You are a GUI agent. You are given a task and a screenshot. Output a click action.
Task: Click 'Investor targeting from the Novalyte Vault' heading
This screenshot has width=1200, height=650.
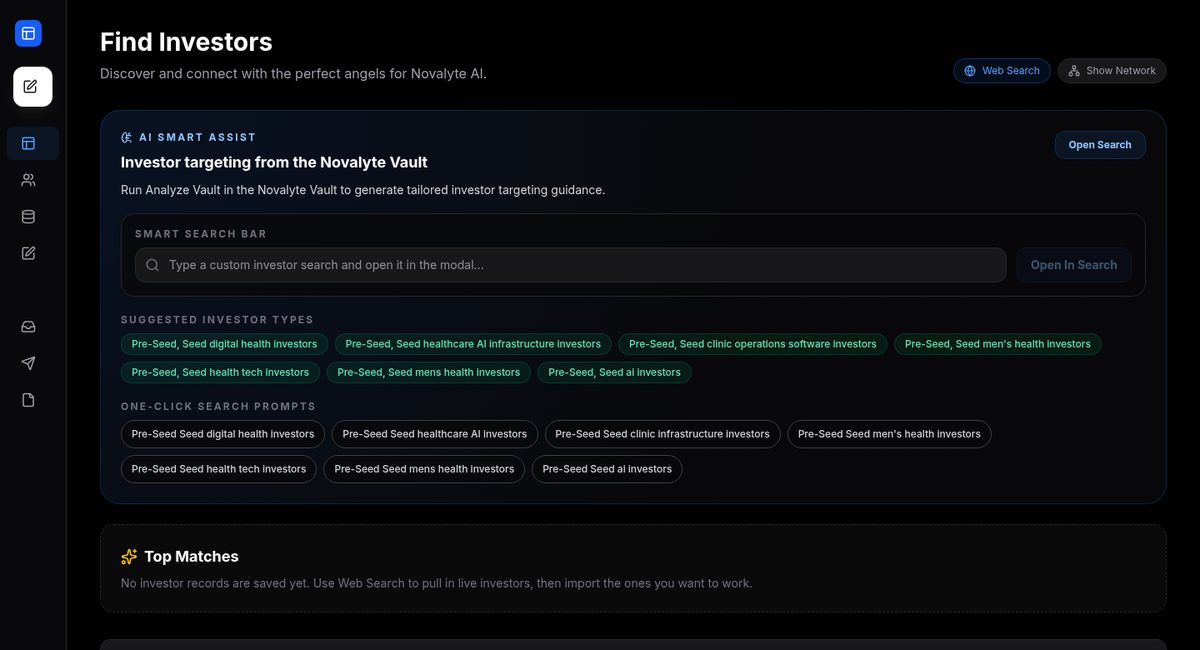274,162
